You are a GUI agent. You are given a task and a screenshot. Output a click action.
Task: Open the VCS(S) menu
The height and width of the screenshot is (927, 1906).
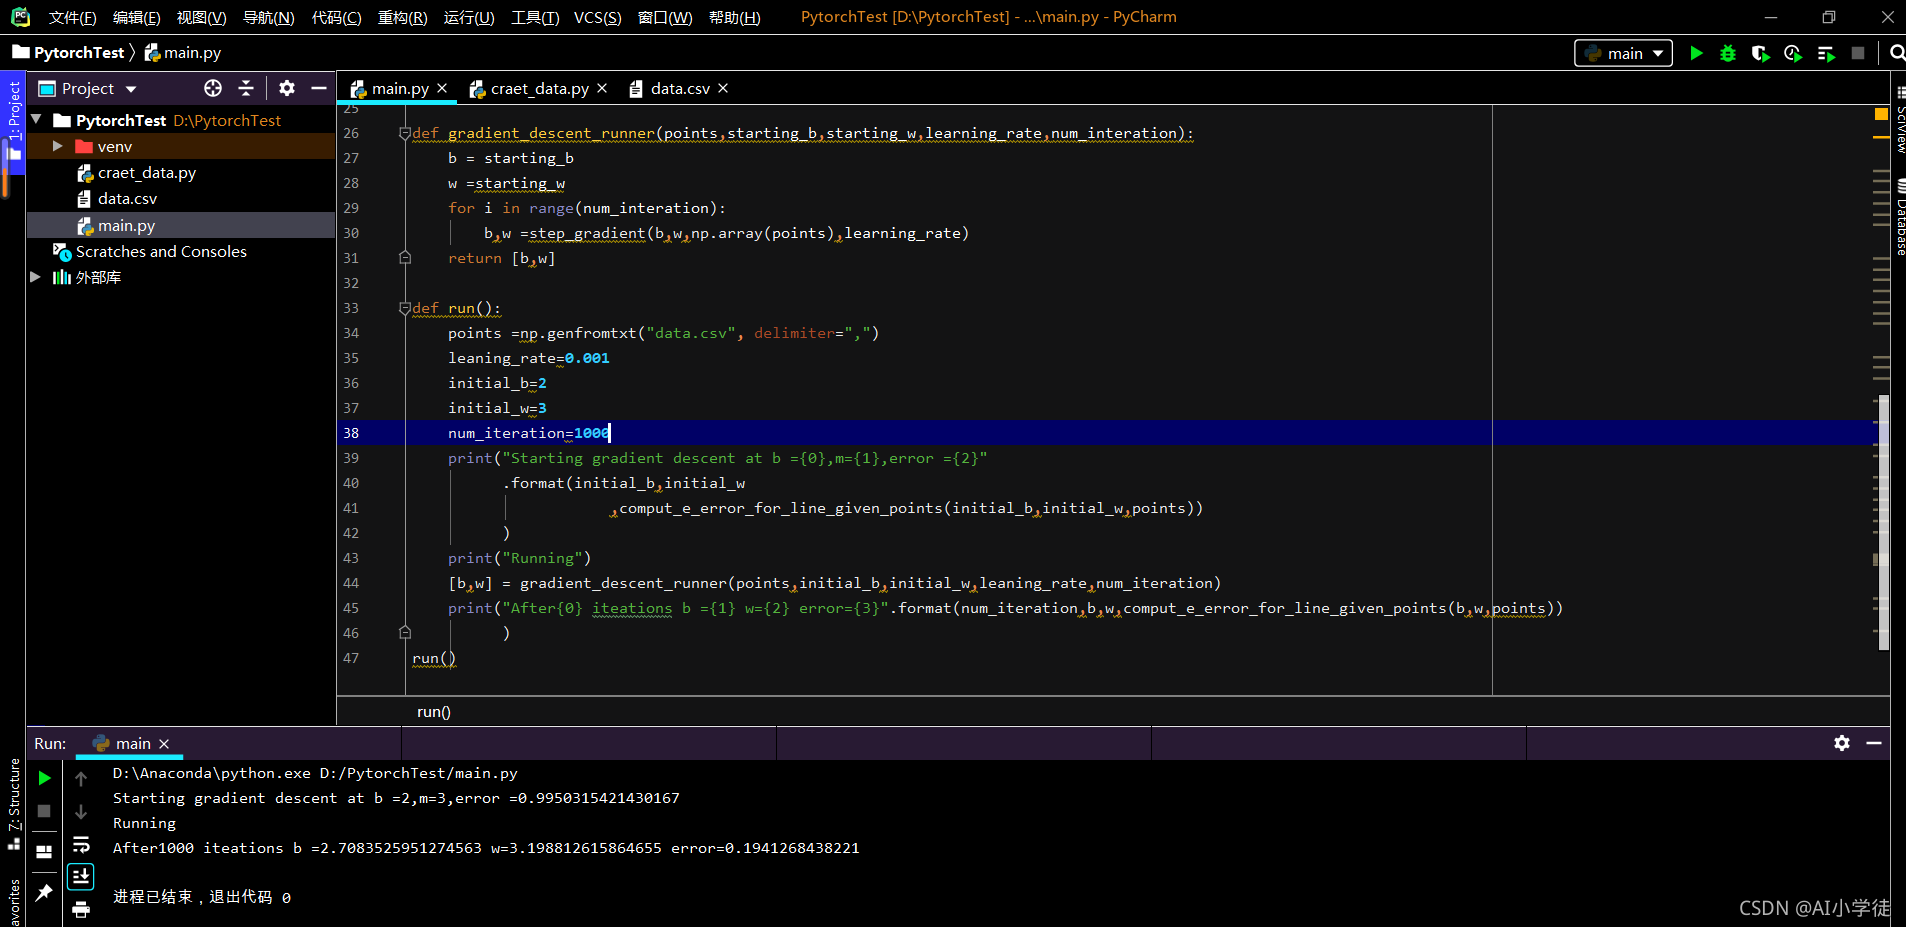pyautogui.click(x=597, y=17)
